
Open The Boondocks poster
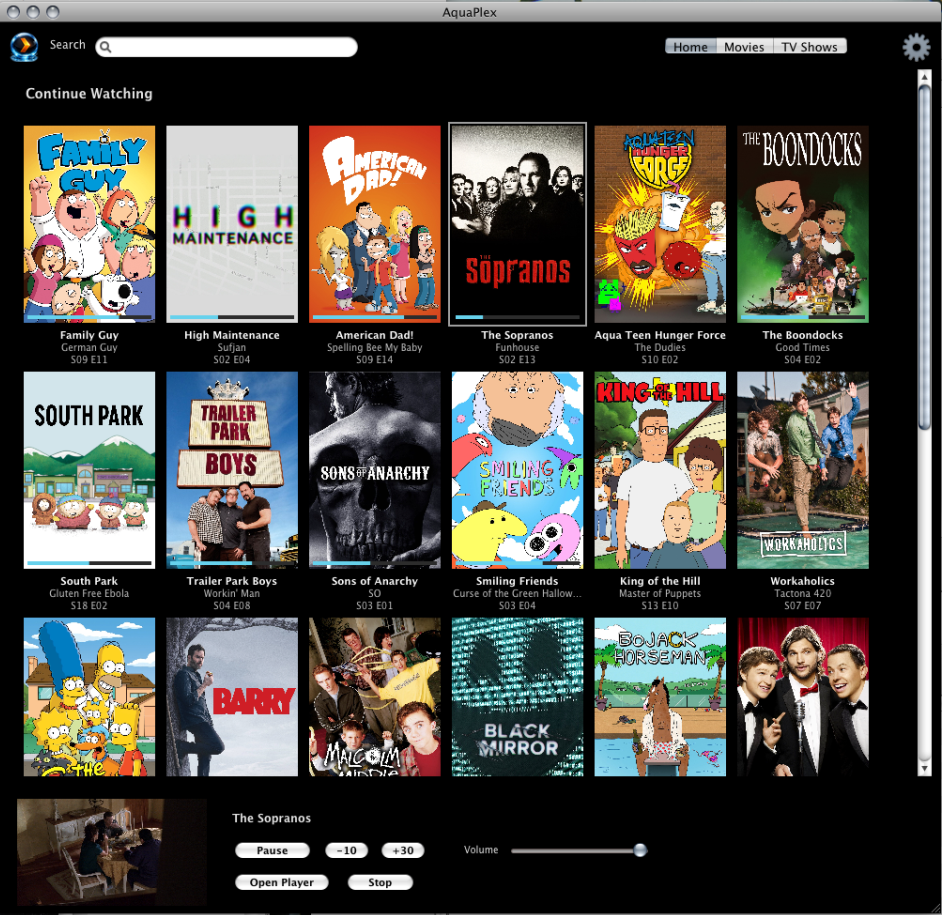(x=803, y=224)
